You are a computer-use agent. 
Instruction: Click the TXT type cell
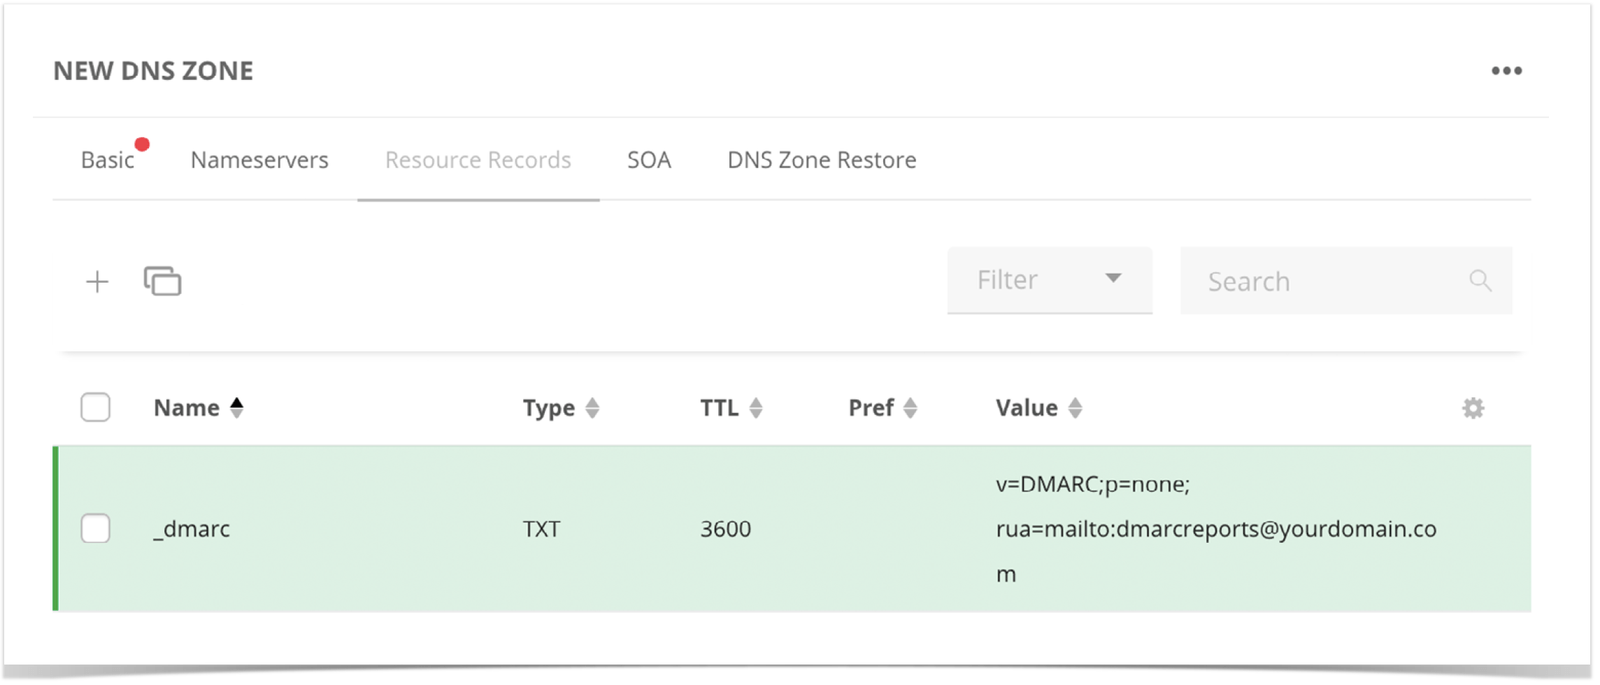point(541,529)
